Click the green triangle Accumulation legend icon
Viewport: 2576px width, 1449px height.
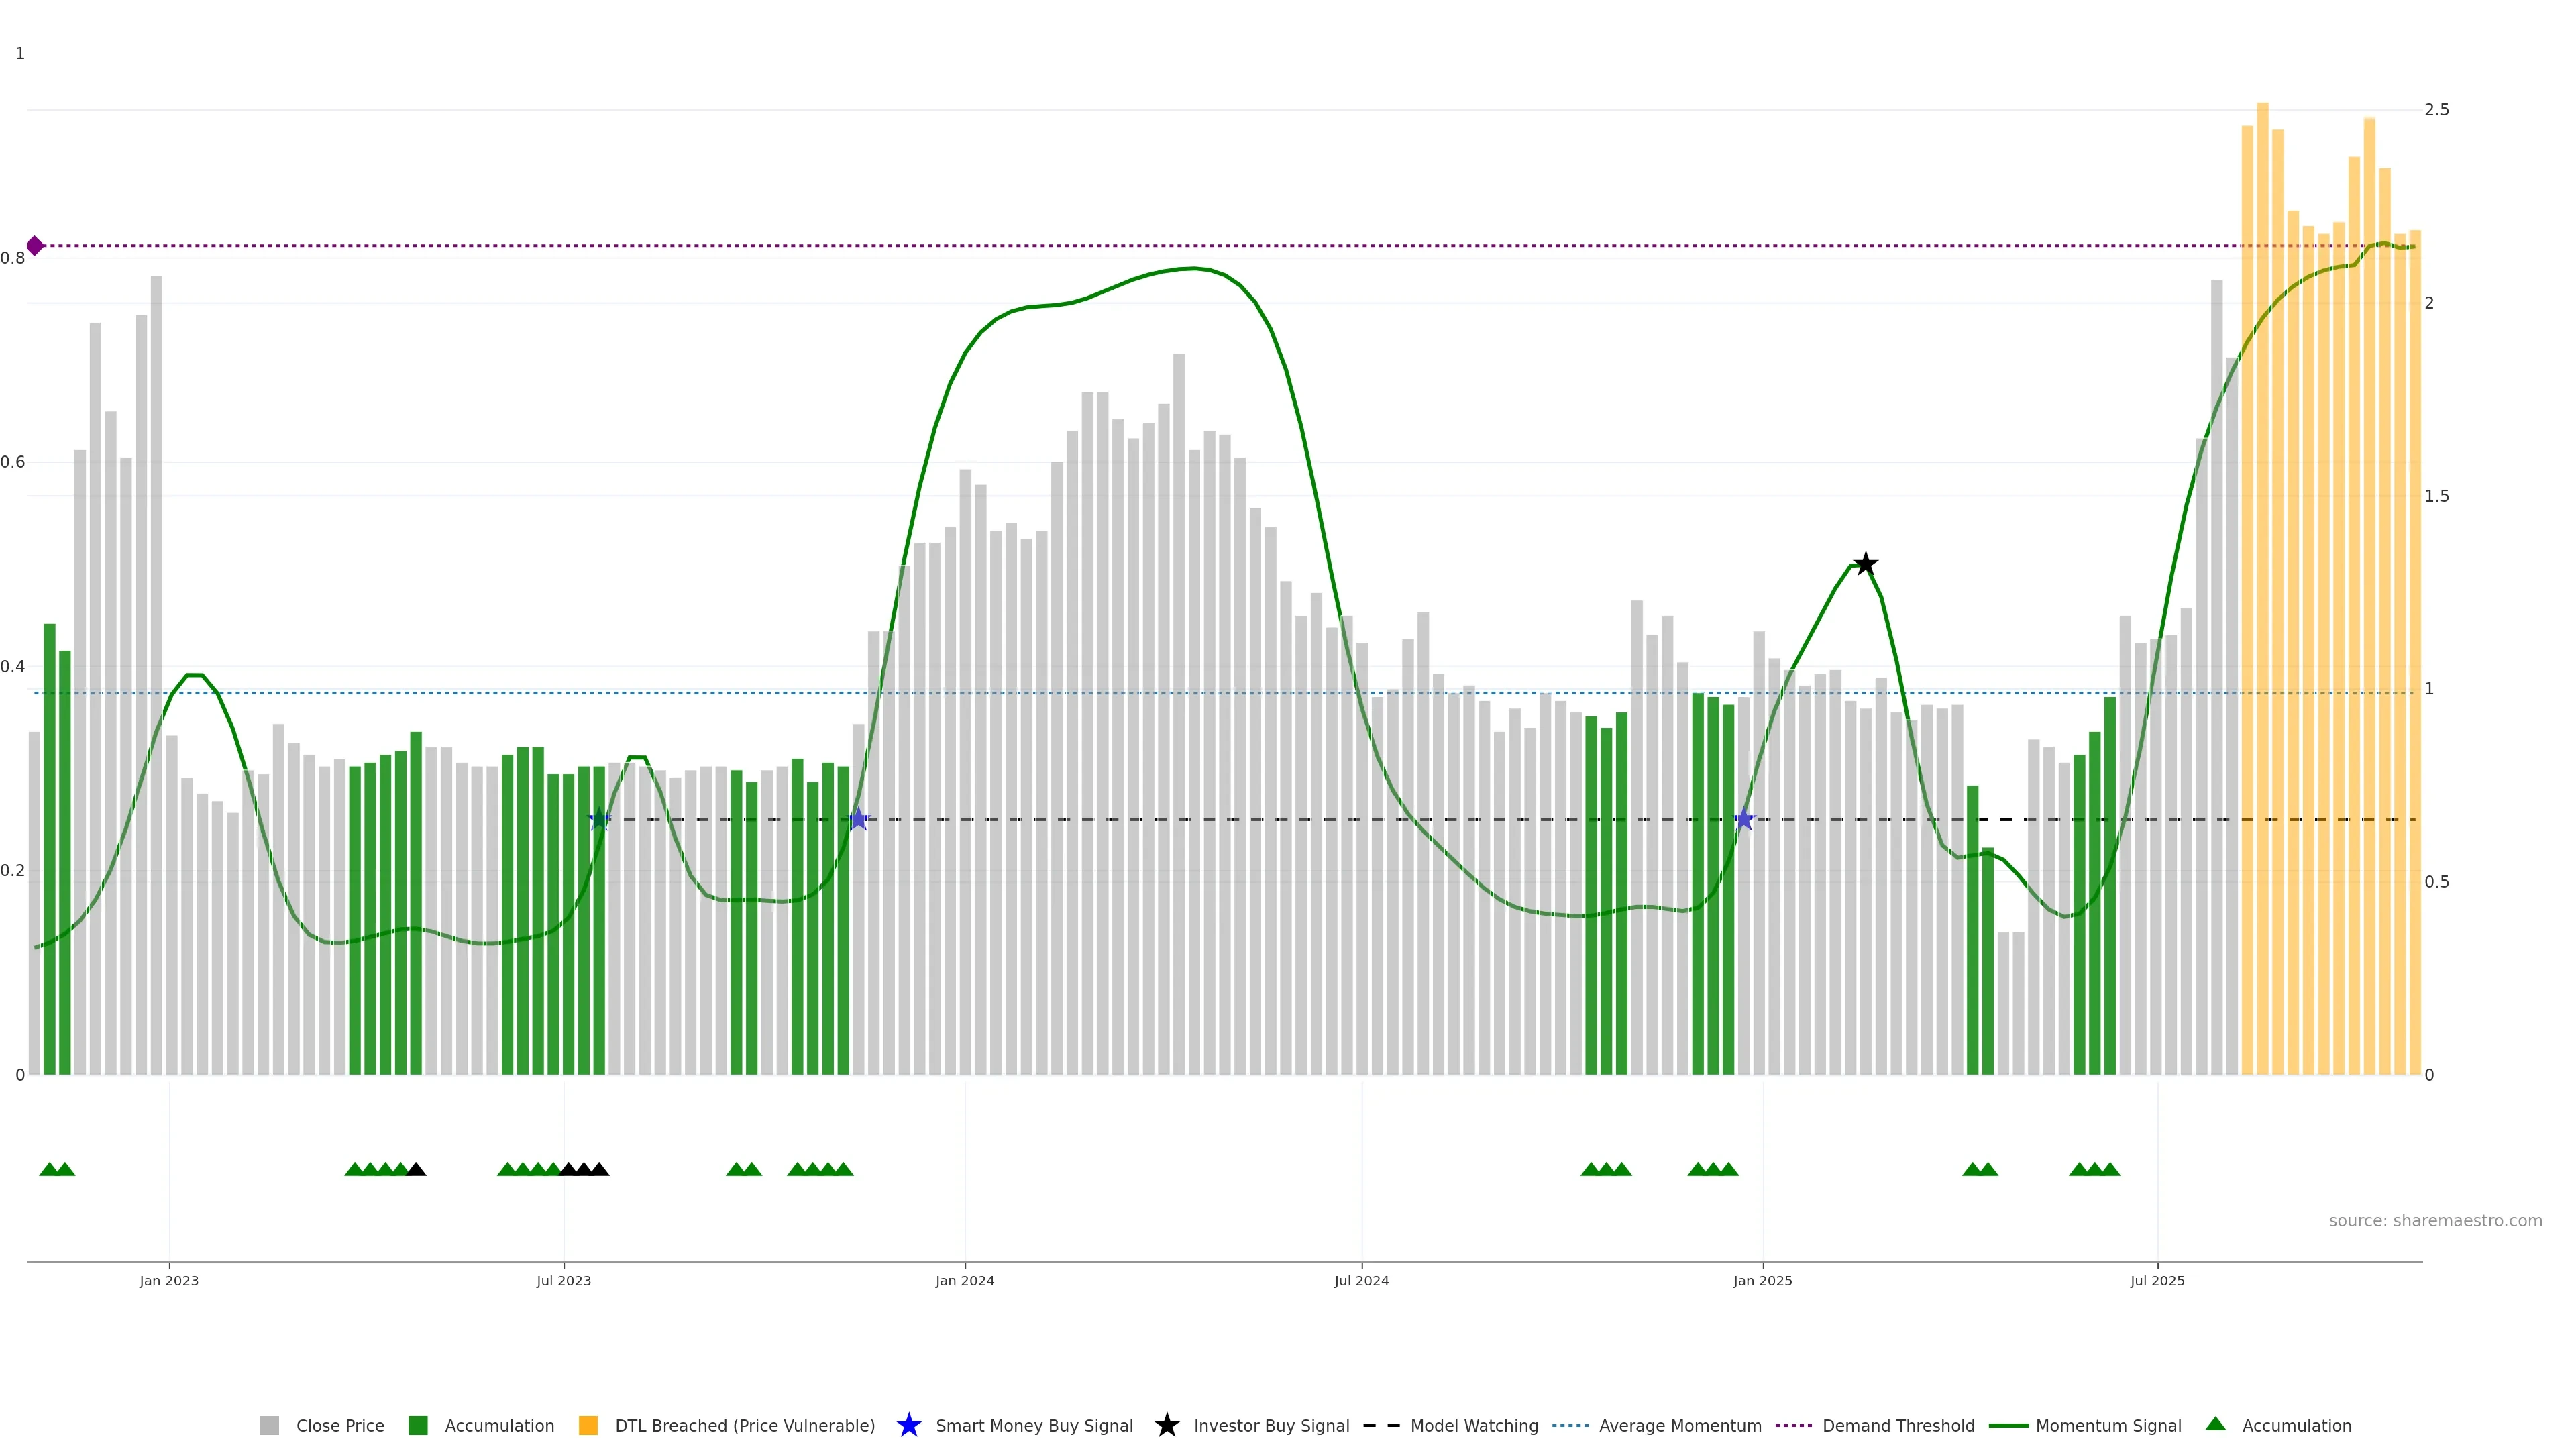point(2215,1424)
